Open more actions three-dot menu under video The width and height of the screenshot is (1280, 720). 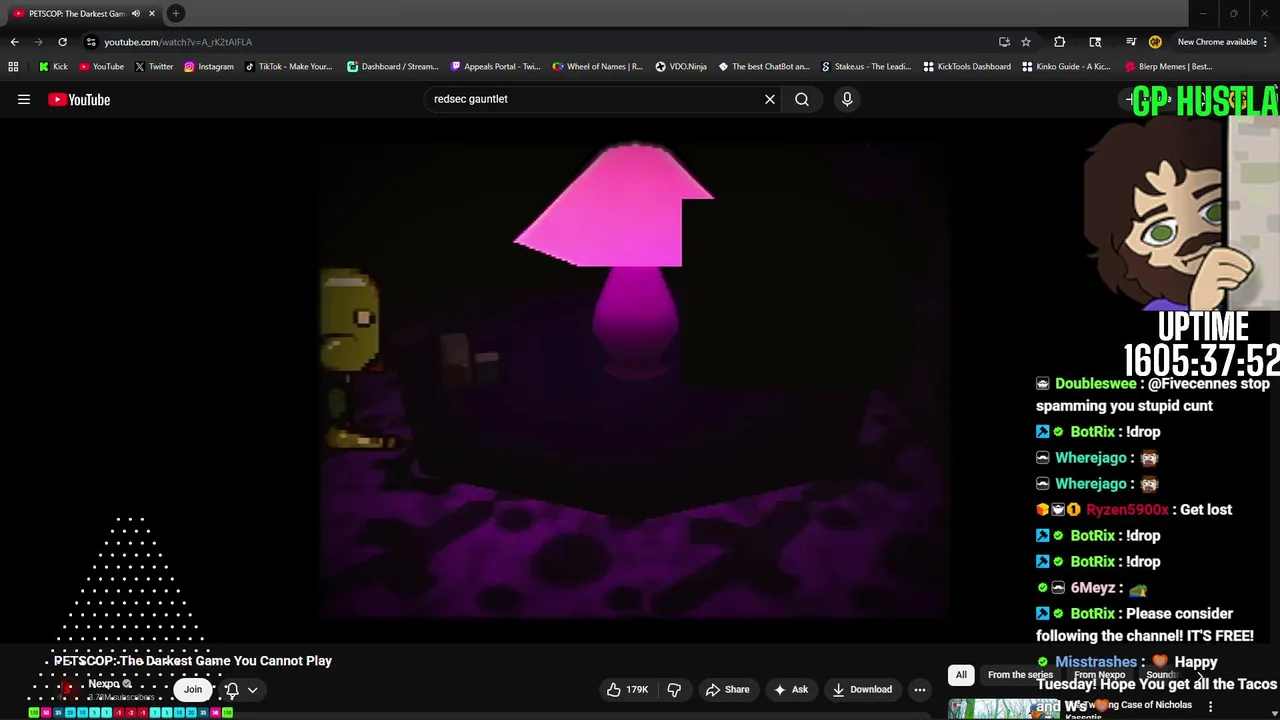(920, 689)
